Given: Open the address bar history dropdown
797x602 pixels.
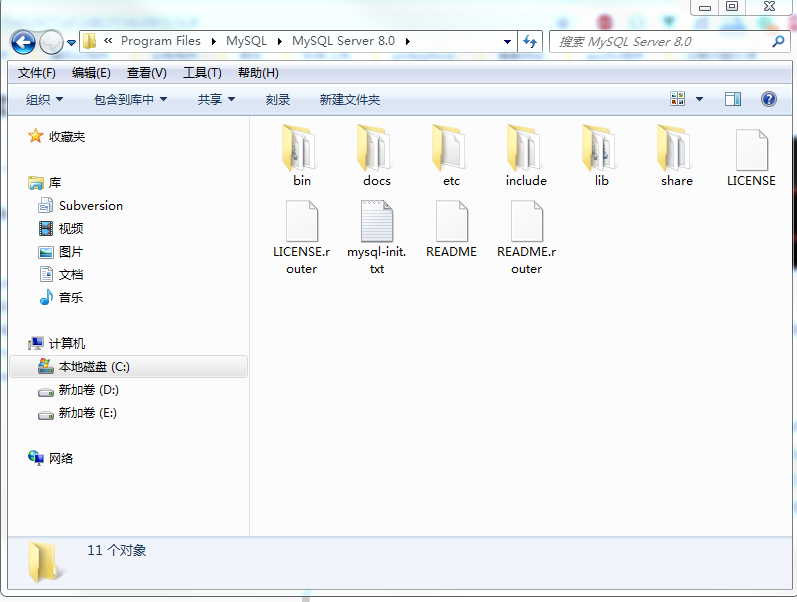Looking at the screenshot, I should click(507, 42).
